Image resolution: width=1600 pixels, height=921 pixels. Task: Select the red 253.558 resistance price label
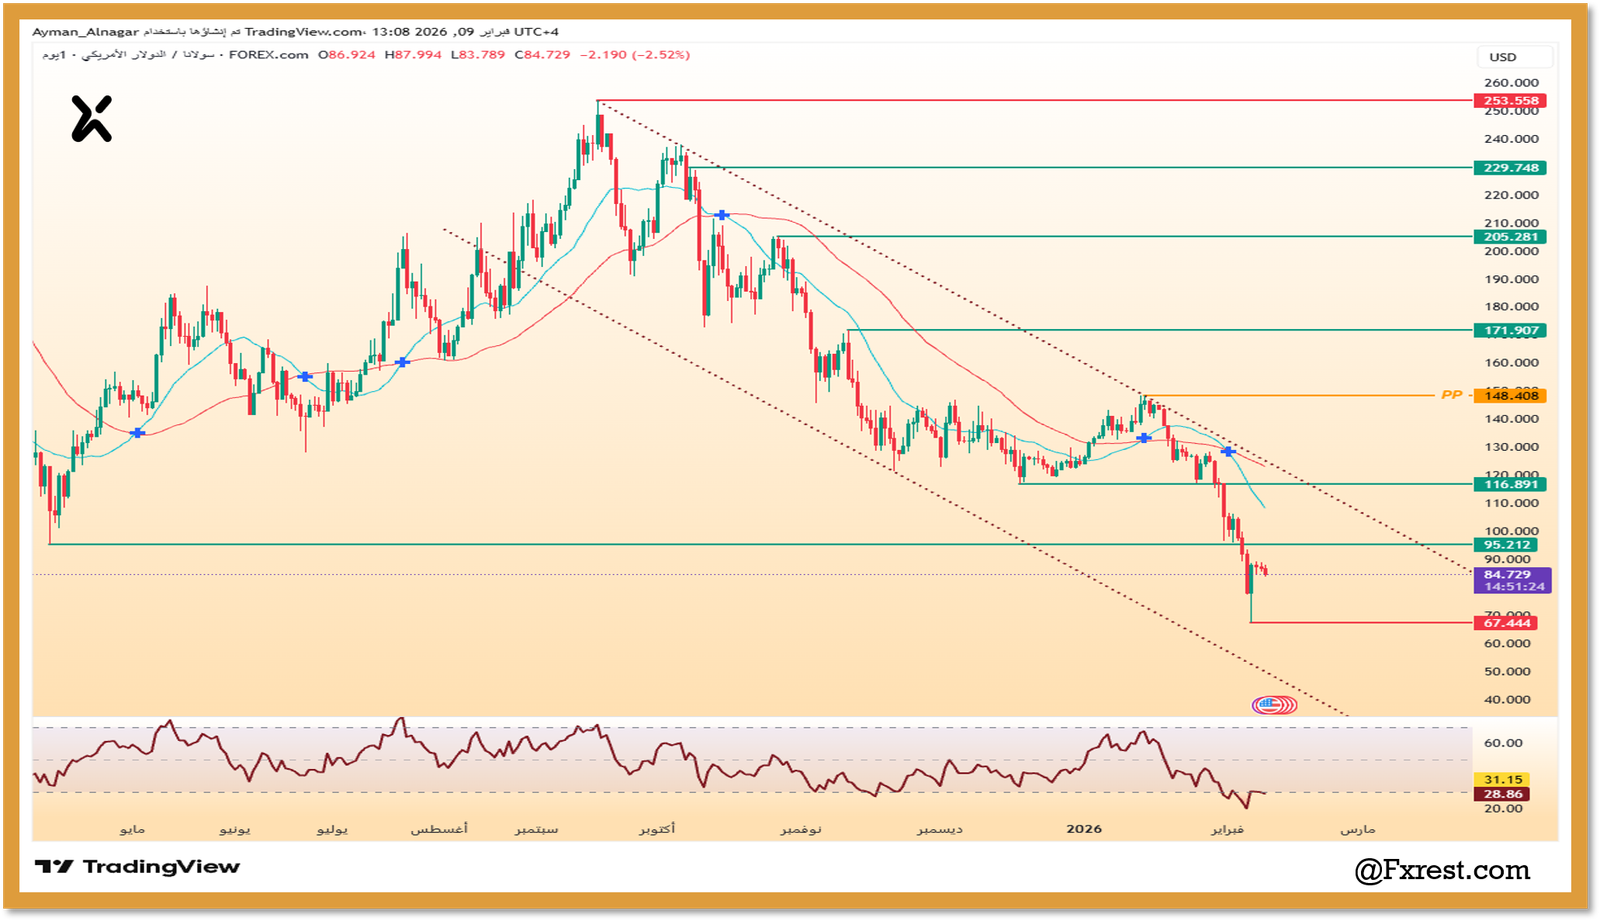click(1508, 100)
